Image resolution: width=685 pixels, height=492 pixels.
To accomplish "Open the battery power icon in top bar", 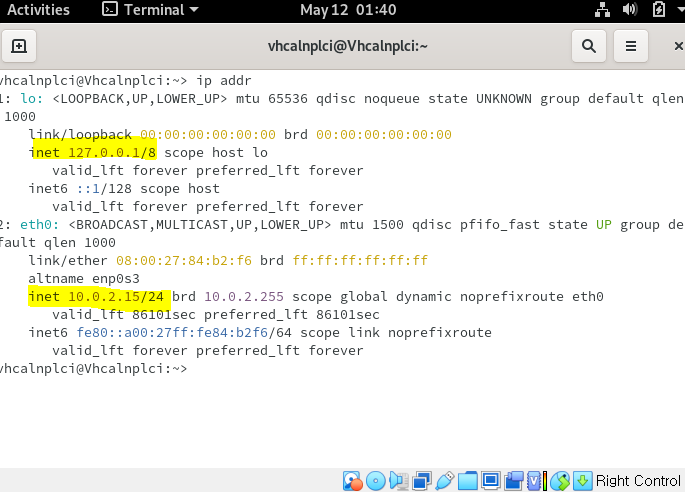I will coord(658,10).
